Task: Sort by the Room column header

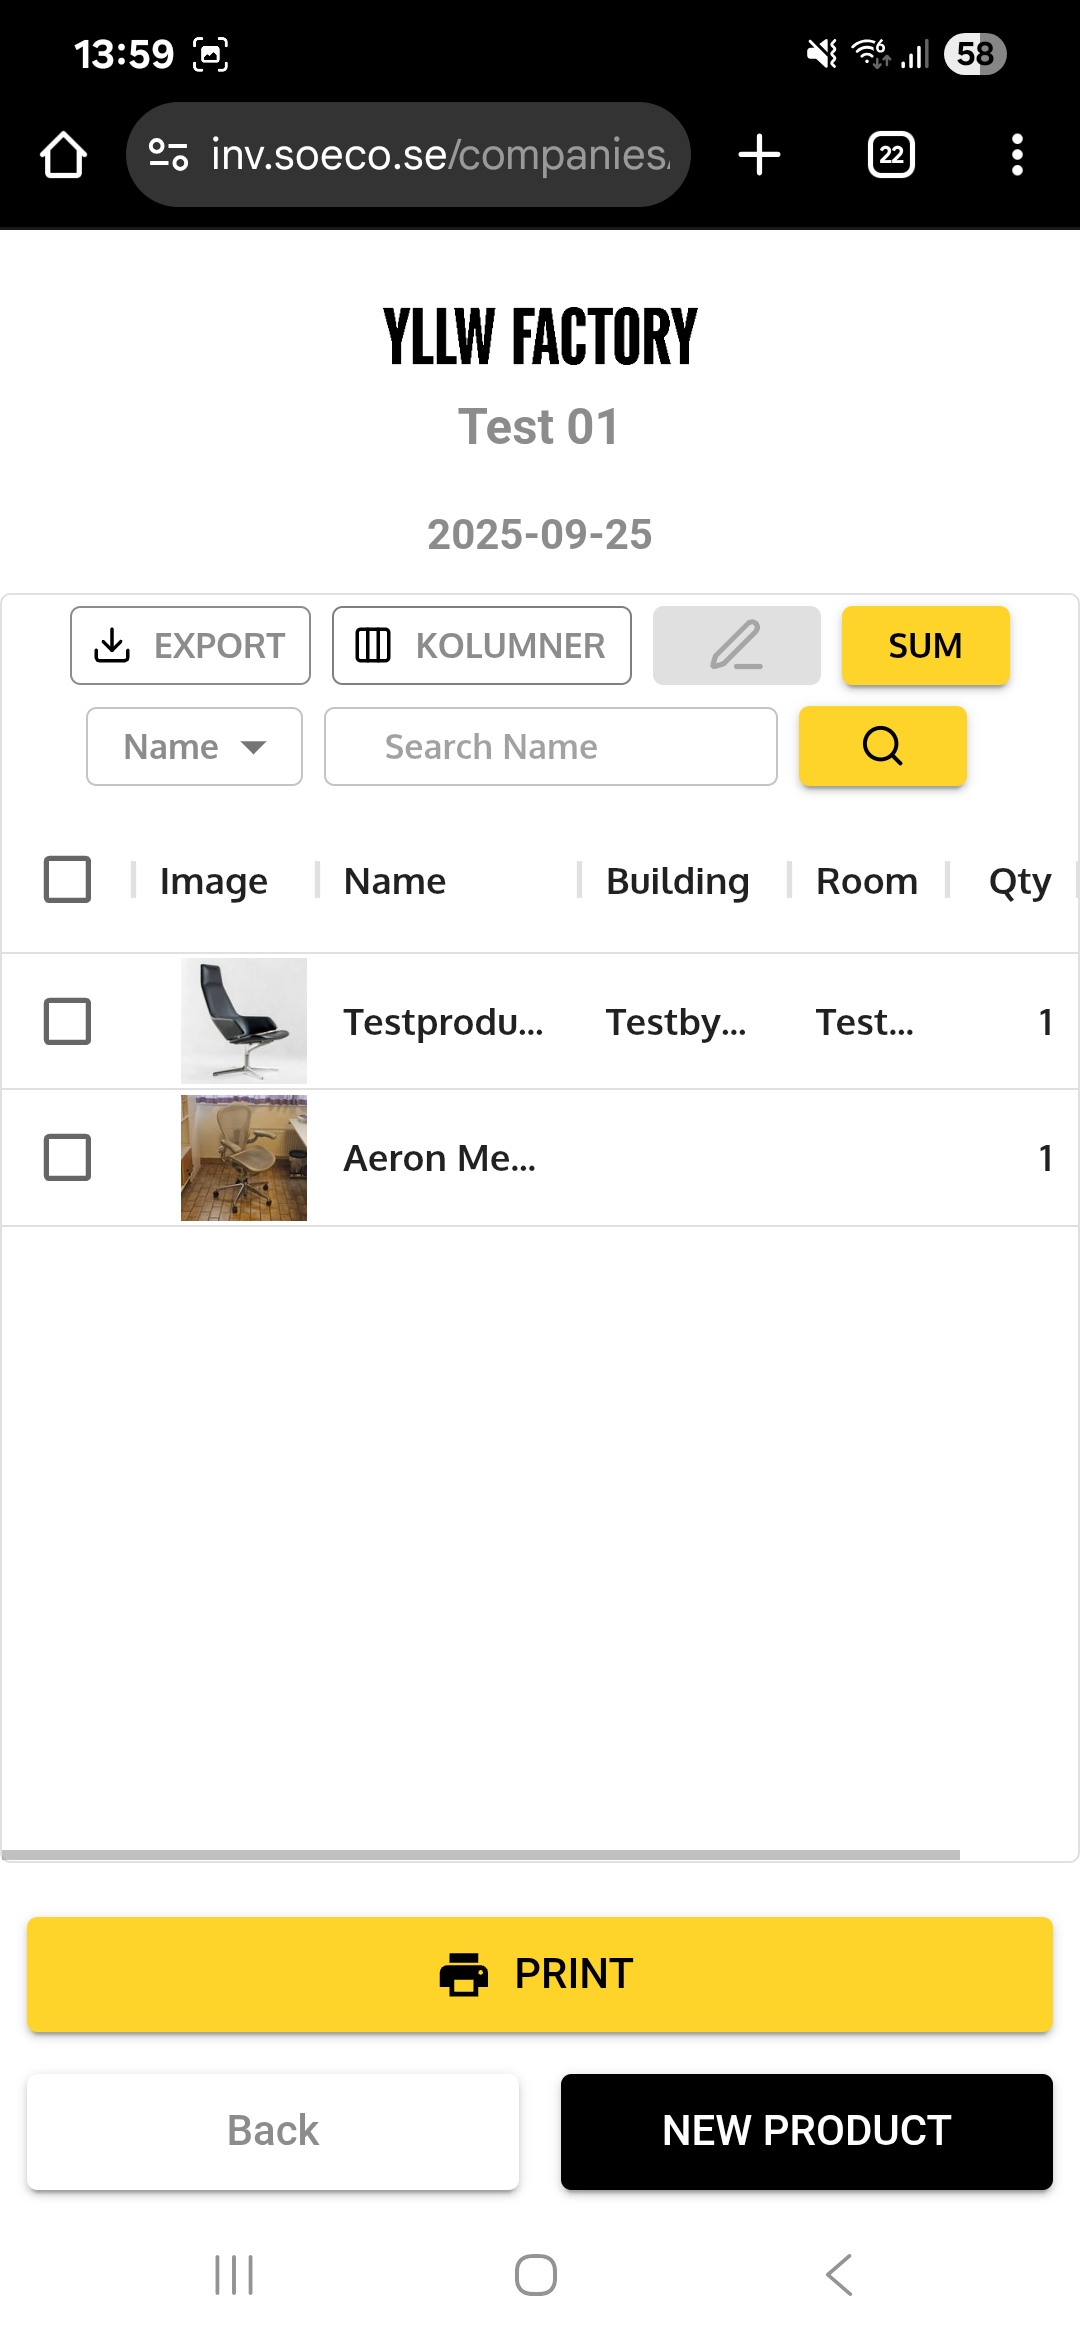Action: click(866, 881)
